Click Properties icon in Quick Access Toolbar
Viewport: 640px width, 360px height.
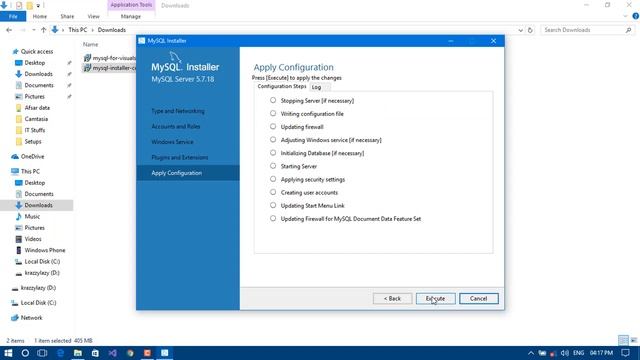coord(19,5)
